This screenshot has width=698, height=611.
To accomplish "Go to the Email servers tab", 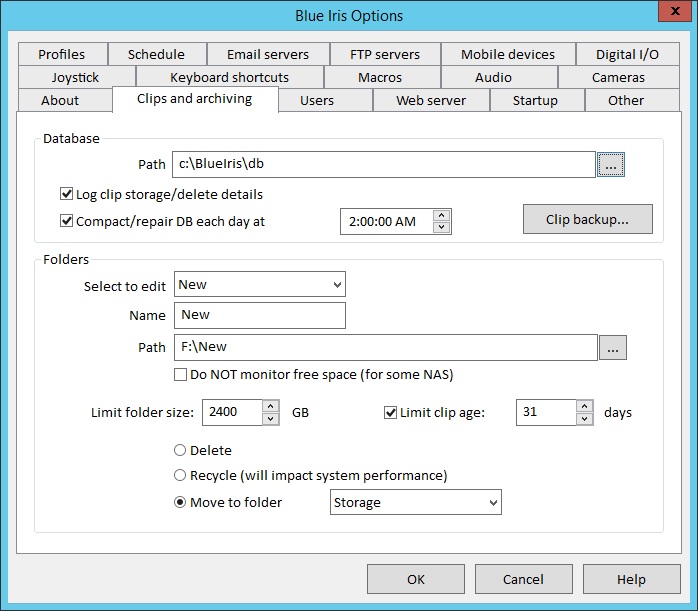I will click(x=268, y=54).
